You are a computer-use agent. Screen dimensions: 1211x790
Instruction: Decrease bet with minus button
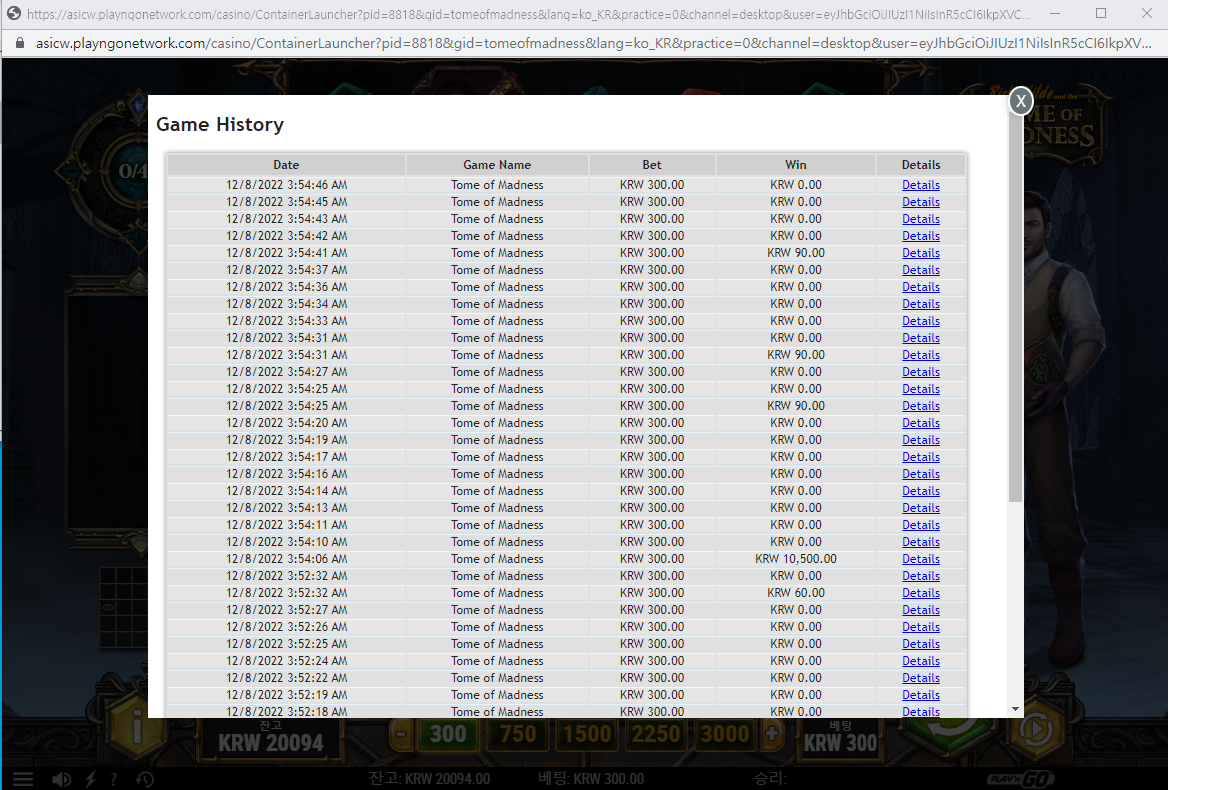coord(400,734)
